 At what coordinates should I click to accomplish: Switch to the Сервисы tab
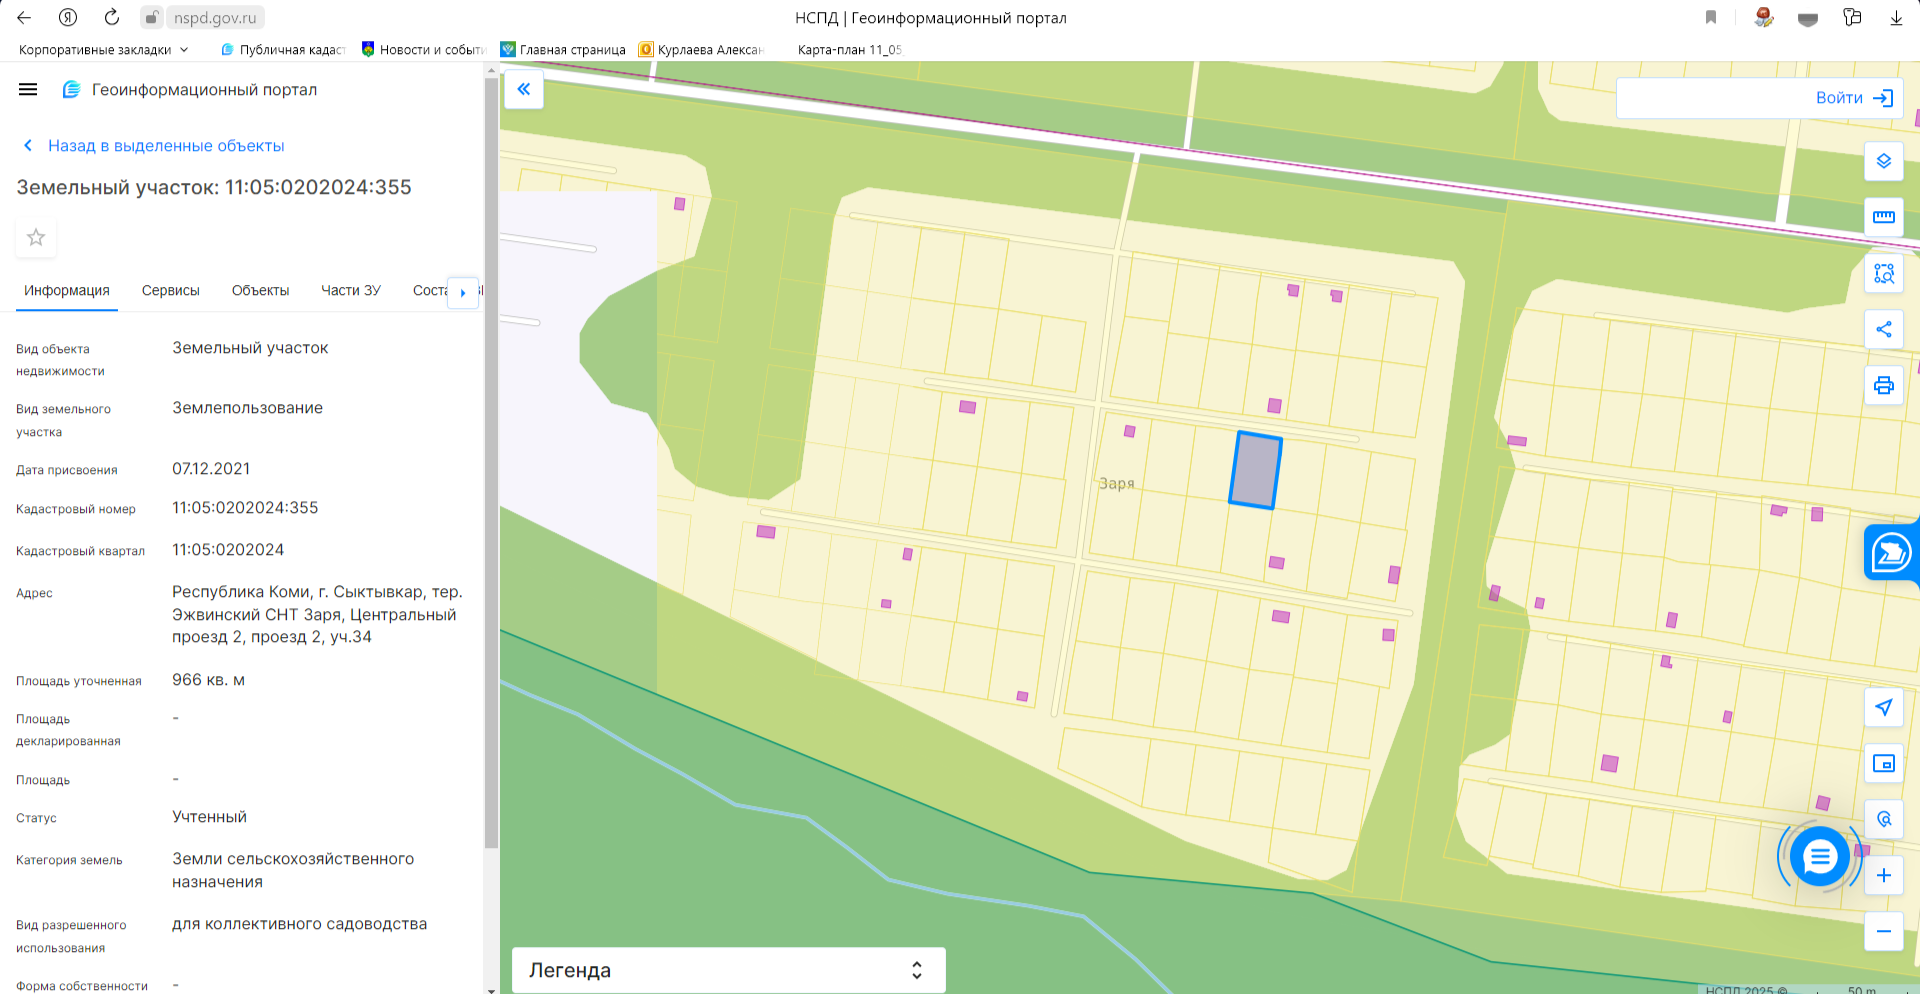tap(171, 290)
